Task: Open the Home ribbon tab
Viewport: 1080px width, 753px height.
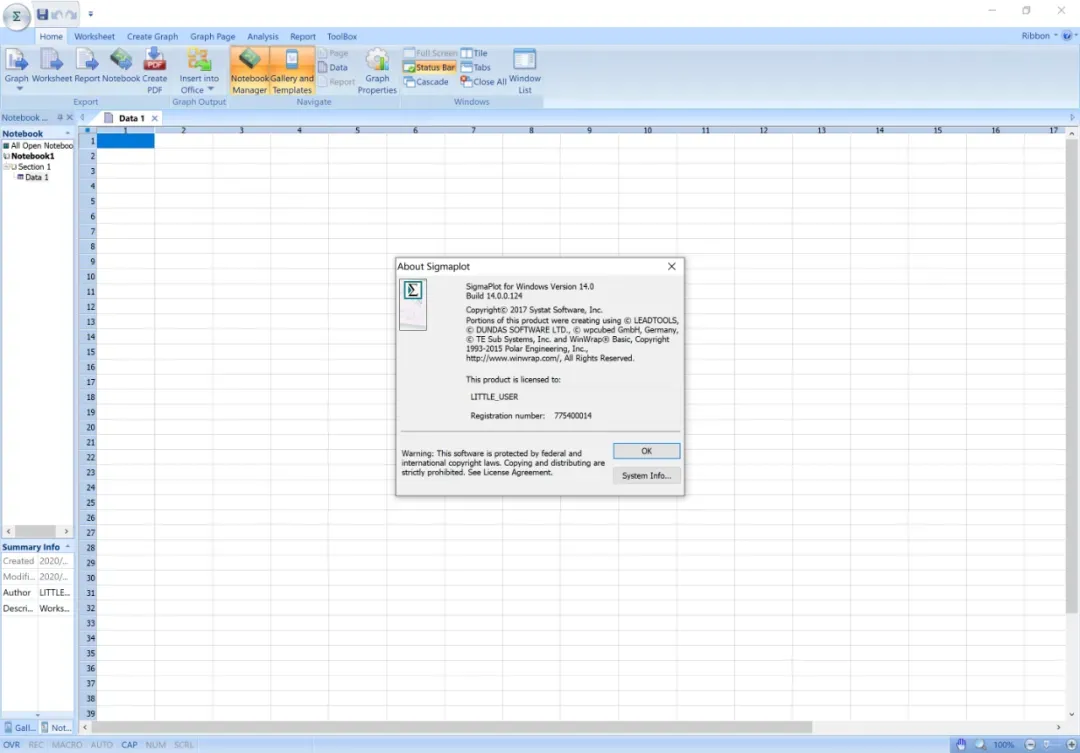Action: 51,37
